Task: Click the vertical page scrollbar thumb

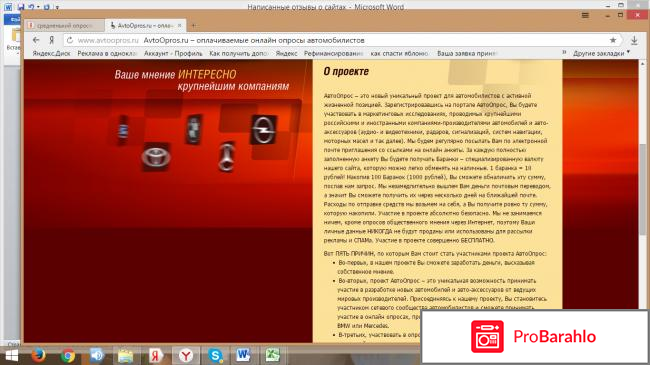Action: pos(642,189)
